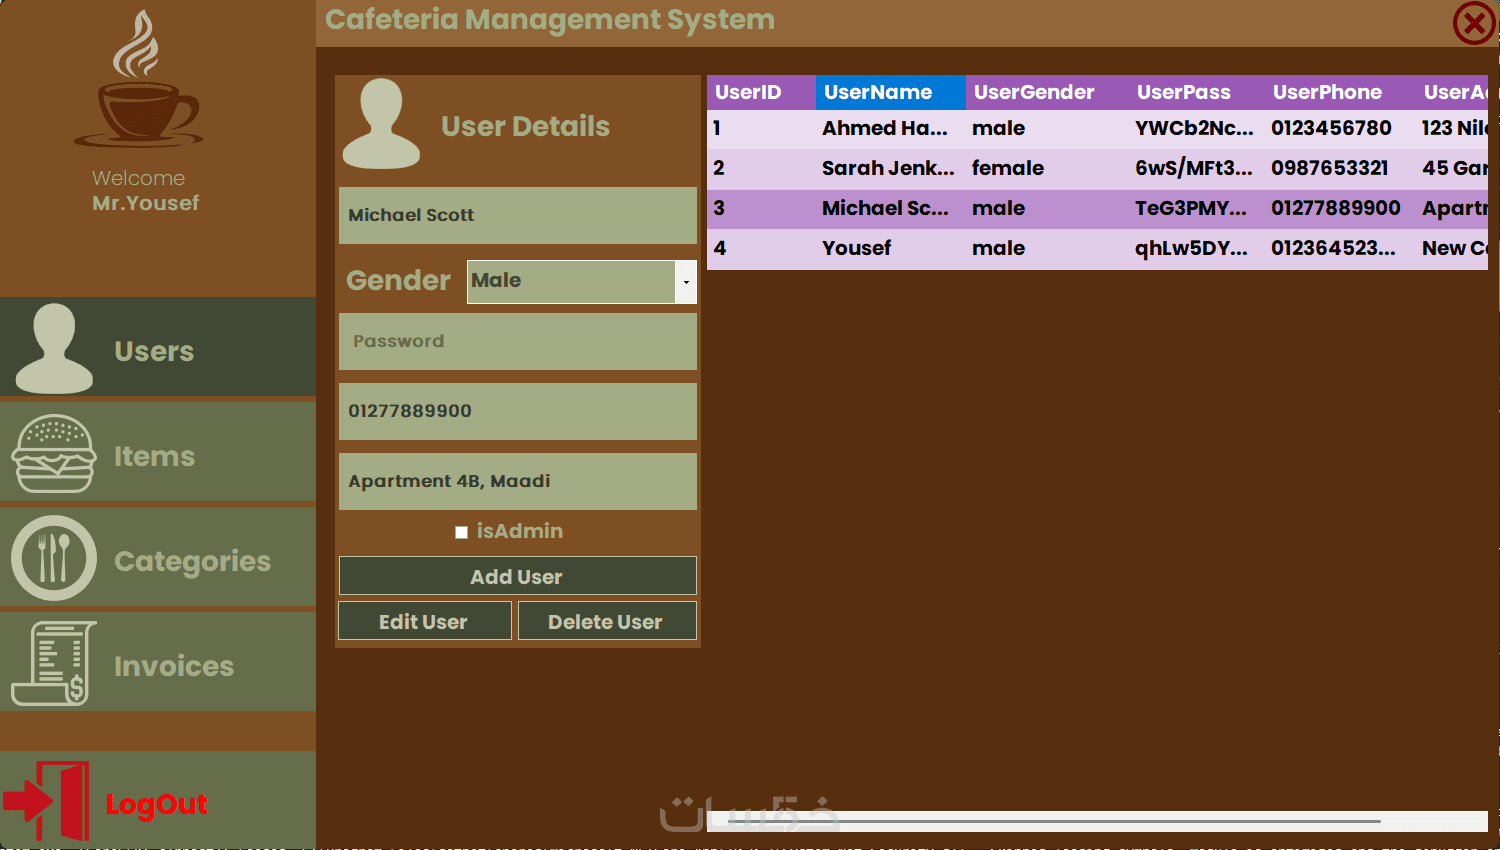The width and height of the screenshot is (1500, 850).
Task: Click the female gender cell
Action: click(x=1047, y=168)
